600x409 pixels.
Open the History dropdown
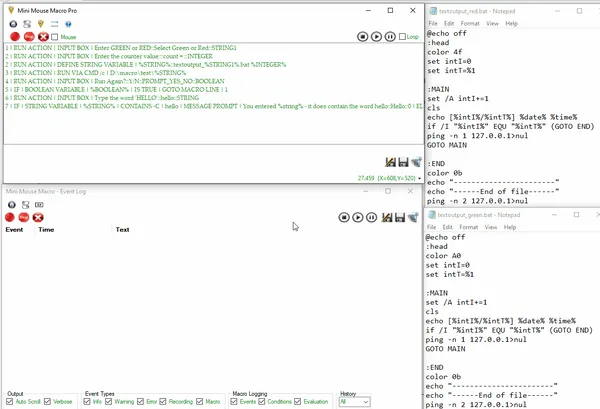click(x=355, y=401)
